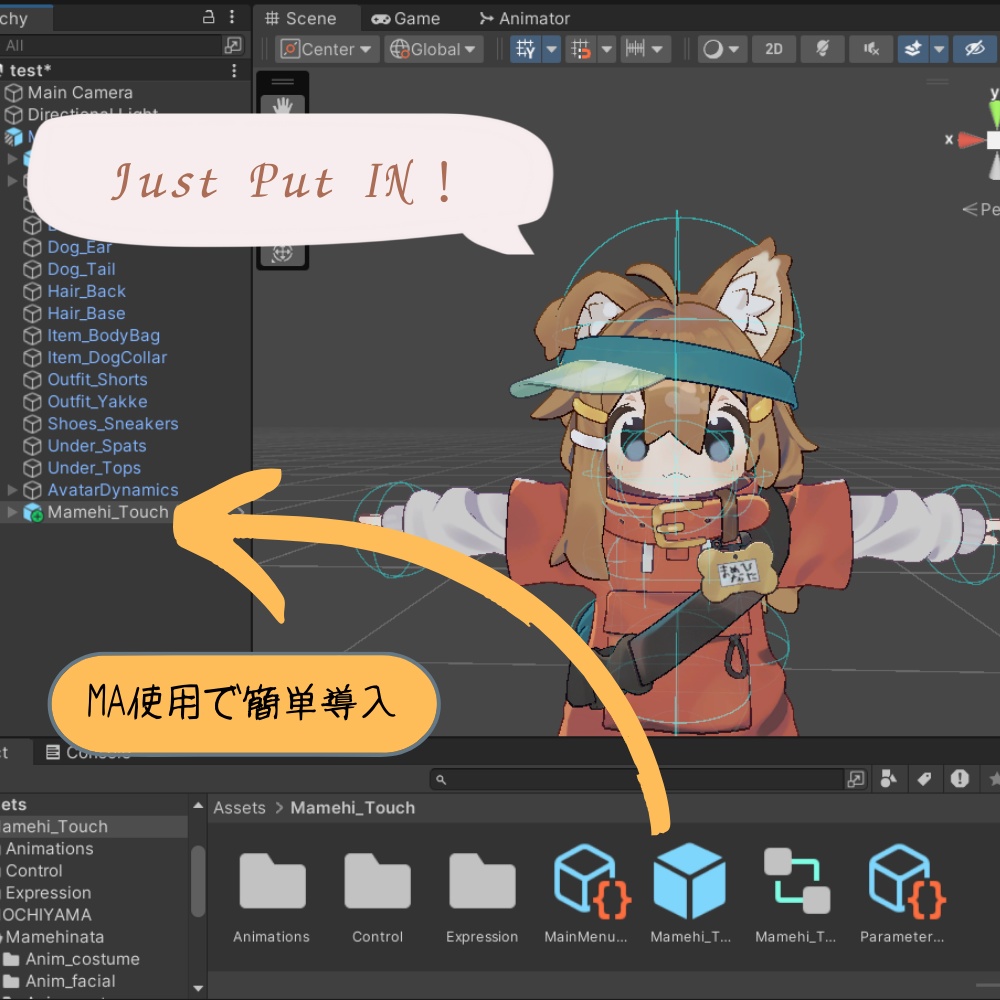This screenshot has width=1000, height=1000.
Task: Select Item_BodyBag object
Action: pos(103,335)
